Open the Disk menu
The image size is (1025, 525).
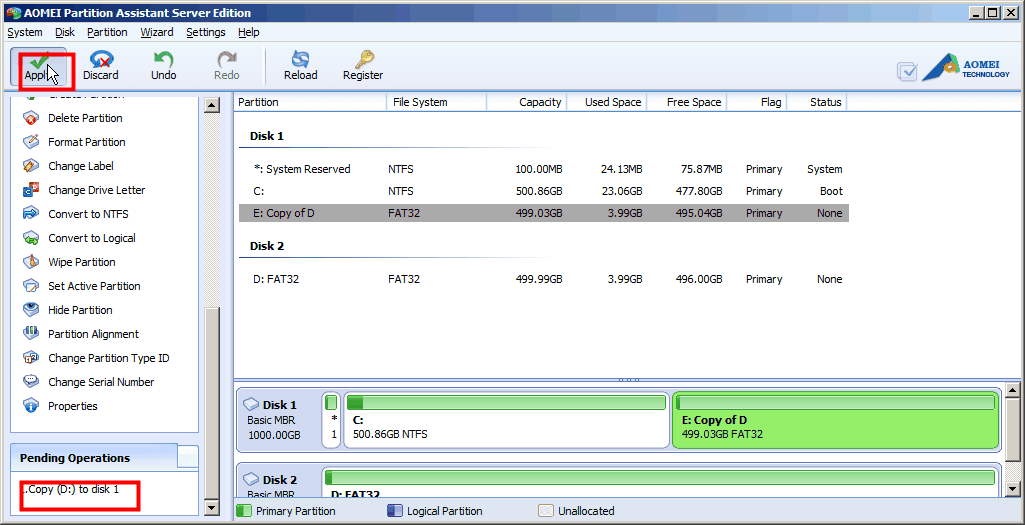tap(65, 32)
